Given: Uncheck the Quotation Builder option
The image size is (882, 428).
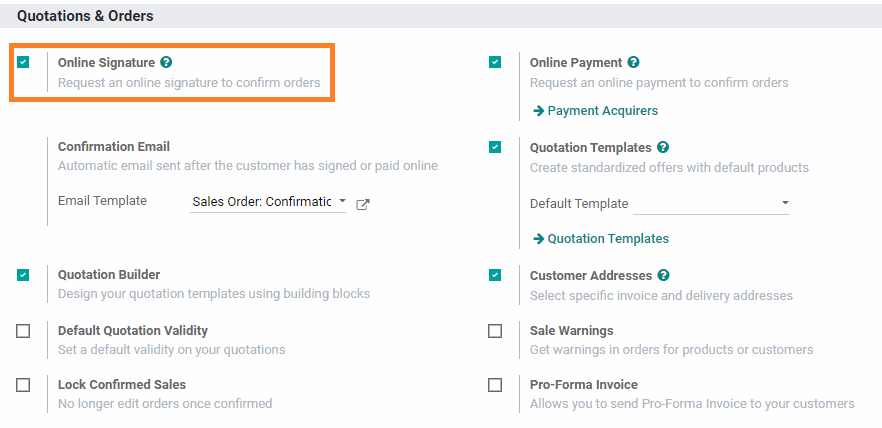Looking at the screenshot, I should pyautogui.click(x=24, y=275).
